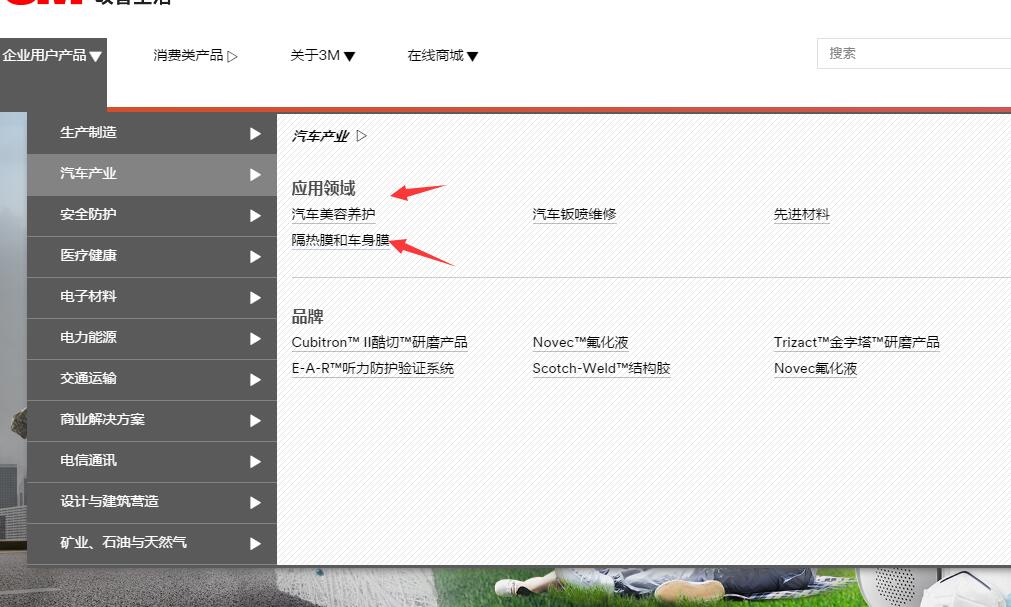Open the 汽车钣喷维修 link
The image size is (1011, 607).
[574, 214]
